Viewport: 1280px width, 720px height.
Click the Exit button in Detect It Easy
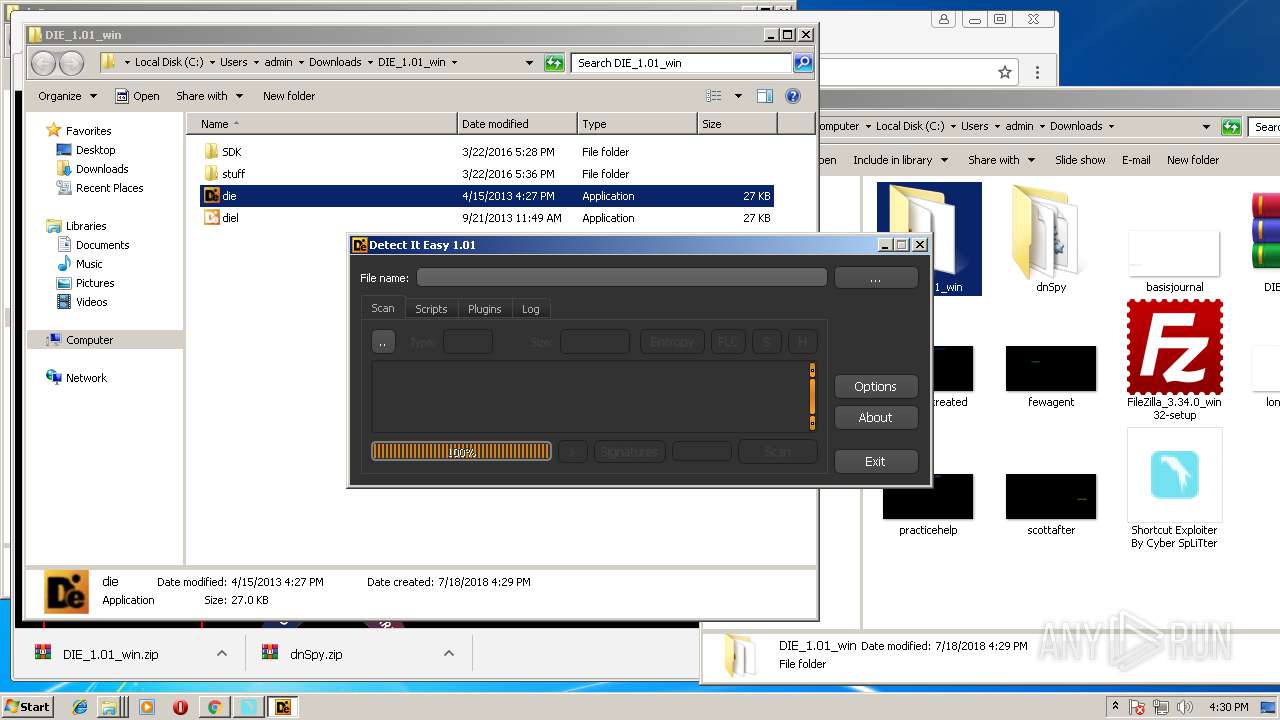(x=875, y=462)
